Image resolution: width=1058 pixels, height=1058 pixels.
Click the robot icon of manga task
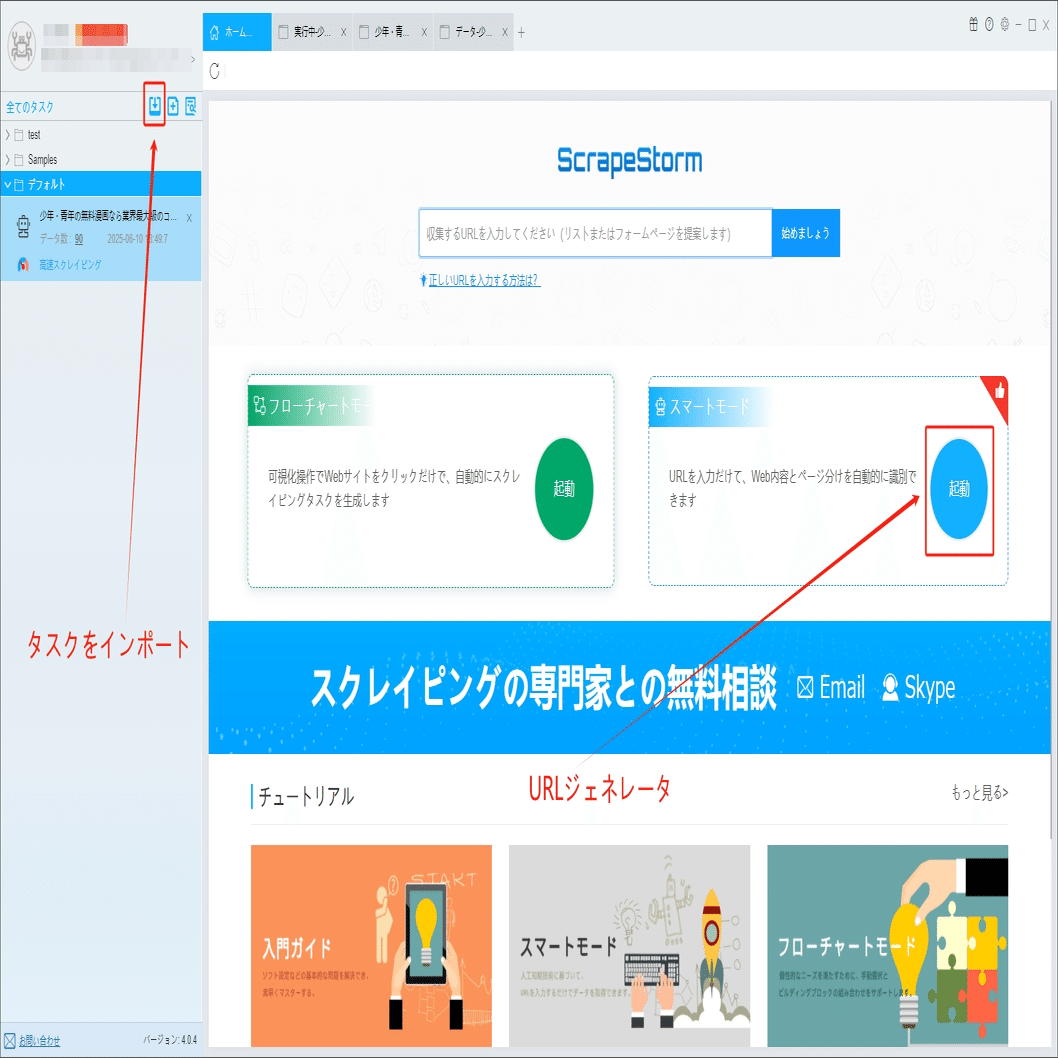click(x=23, y=227)
